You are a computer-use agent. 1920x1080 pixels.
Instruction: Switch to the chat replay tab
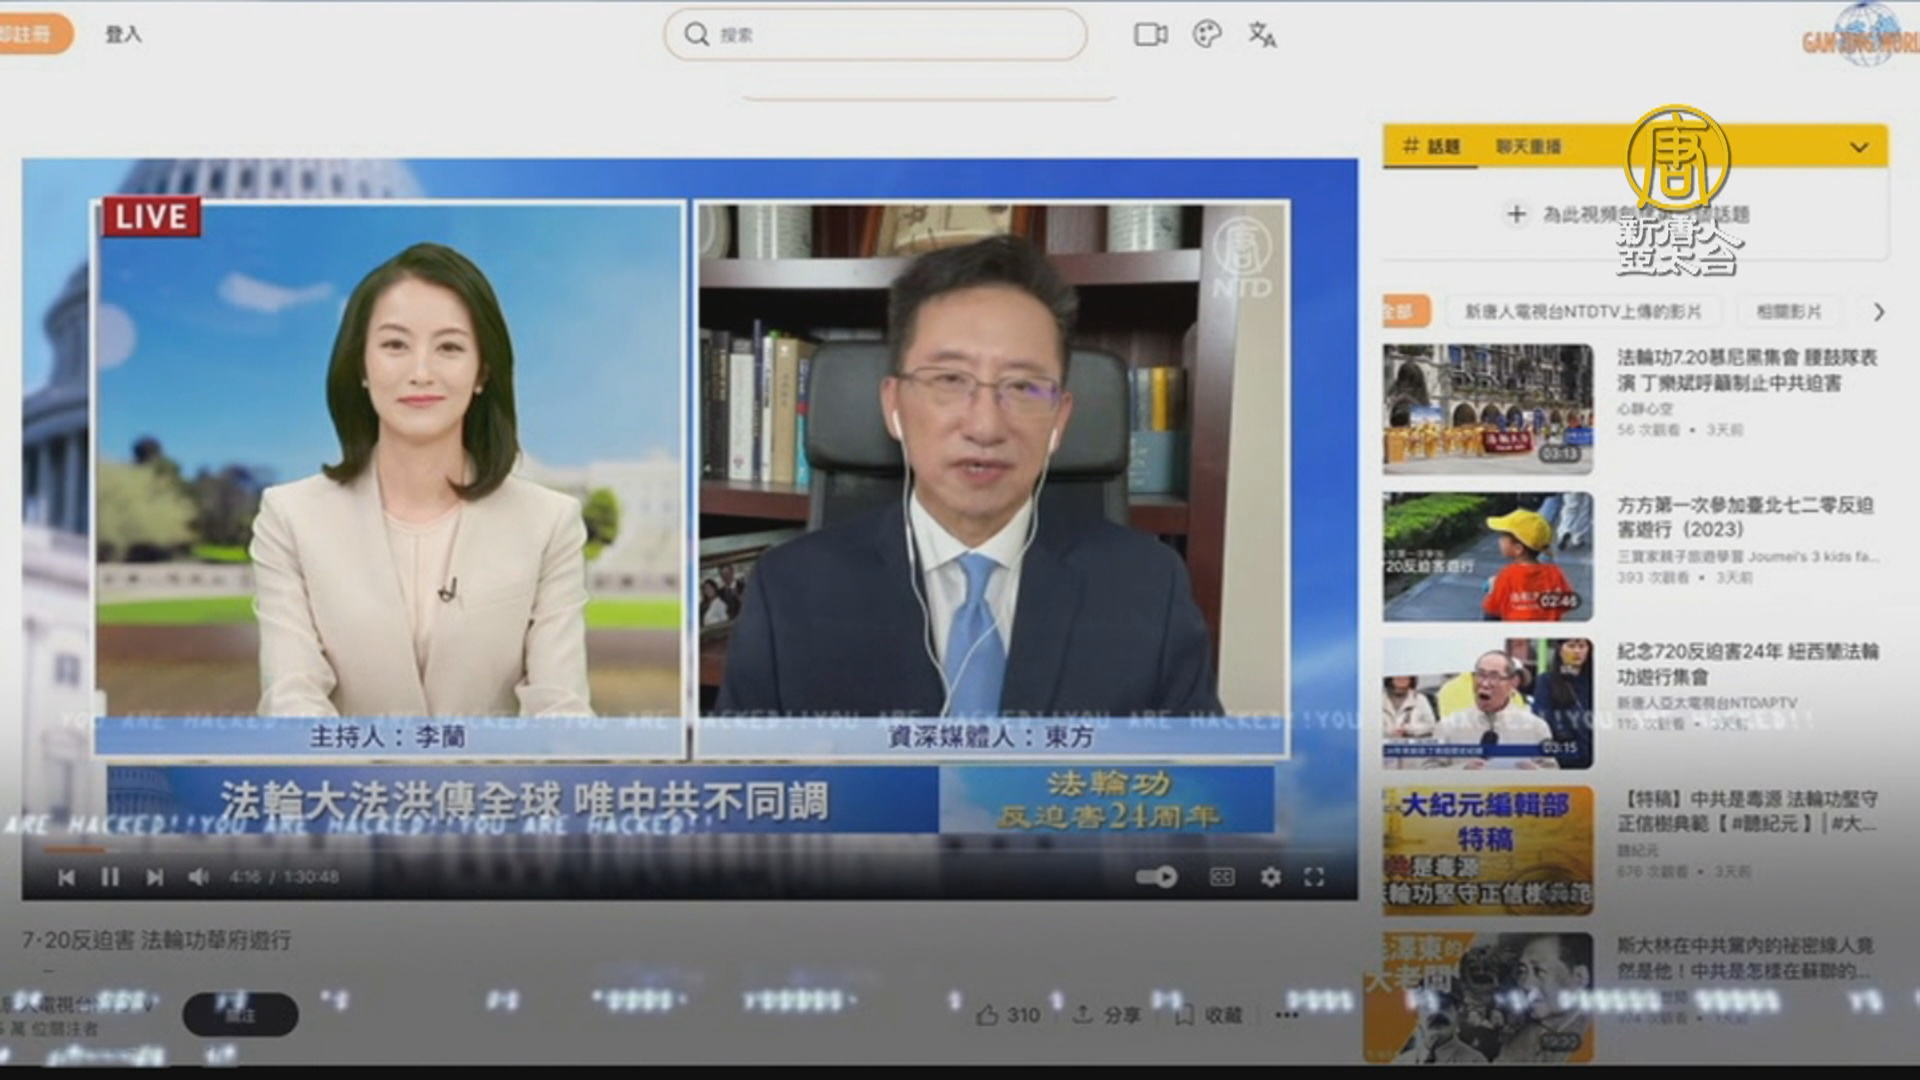coord(1528,147)
